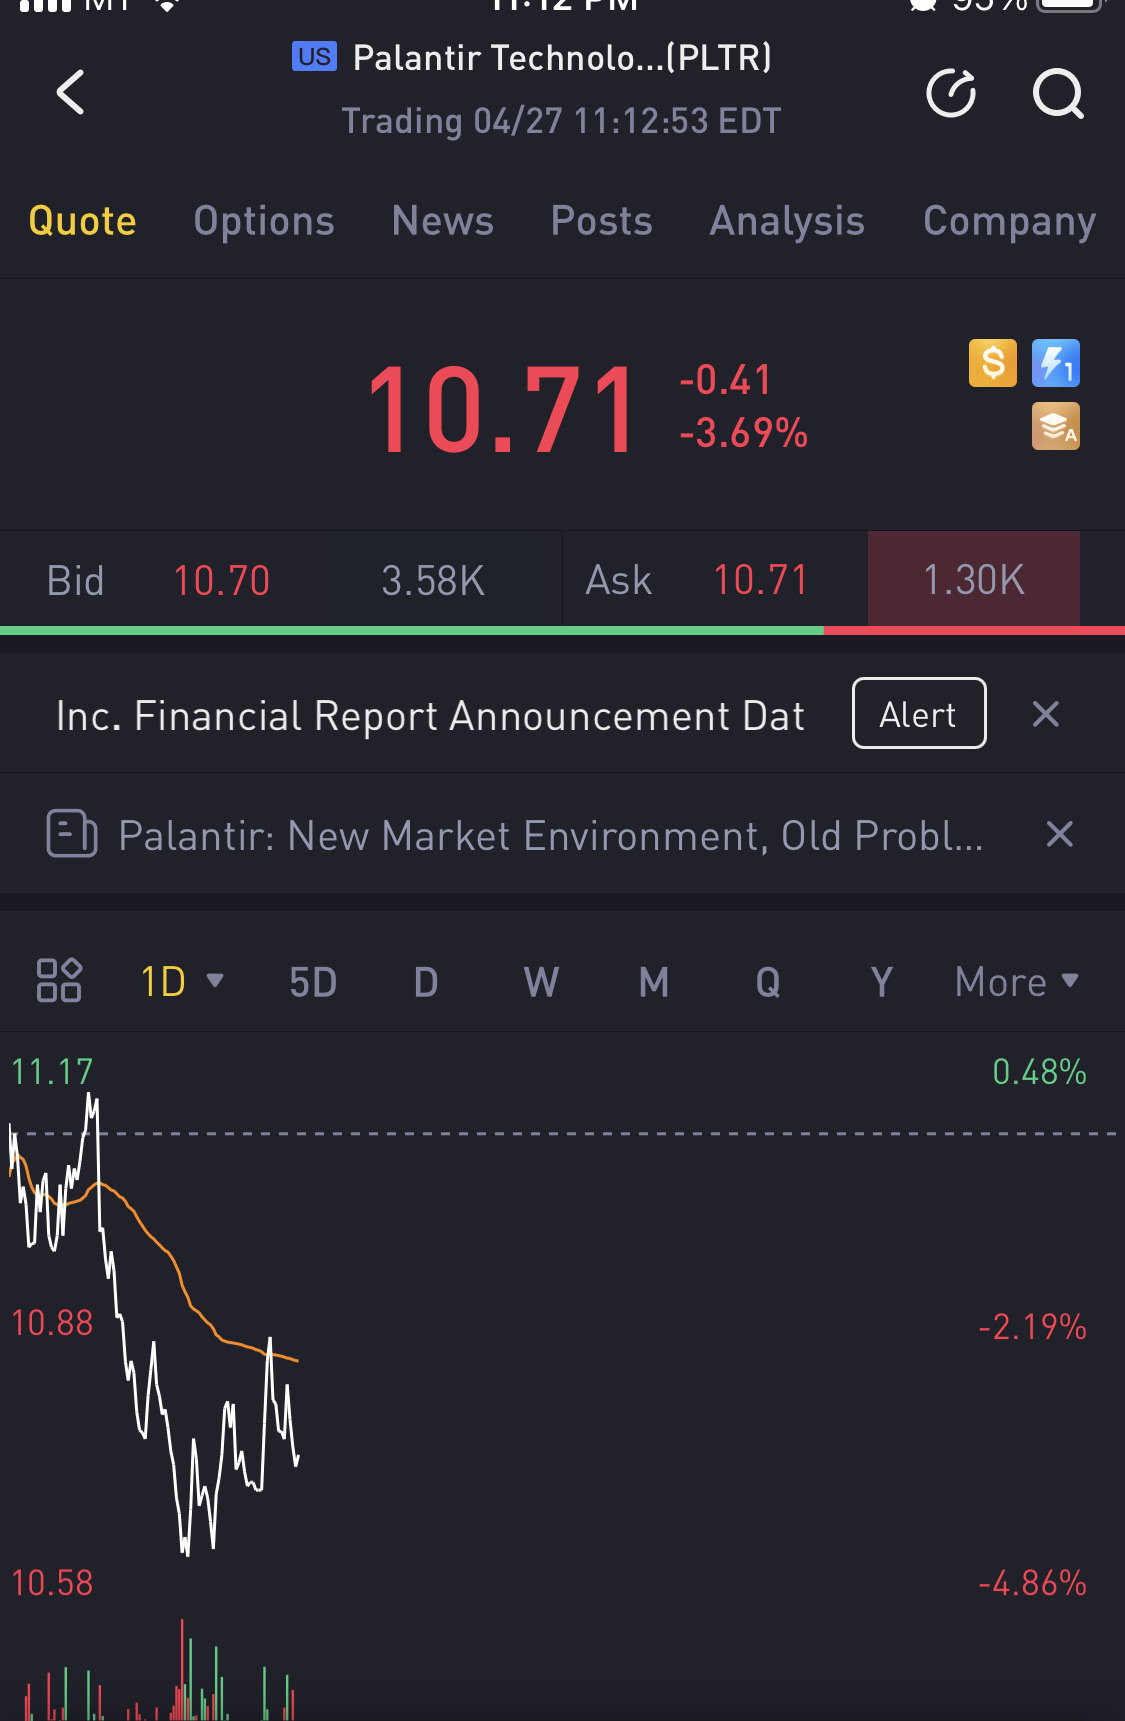Dismiss the Financial Report announcement banner
The image size is (1125, 1721).
(1045, 714)
